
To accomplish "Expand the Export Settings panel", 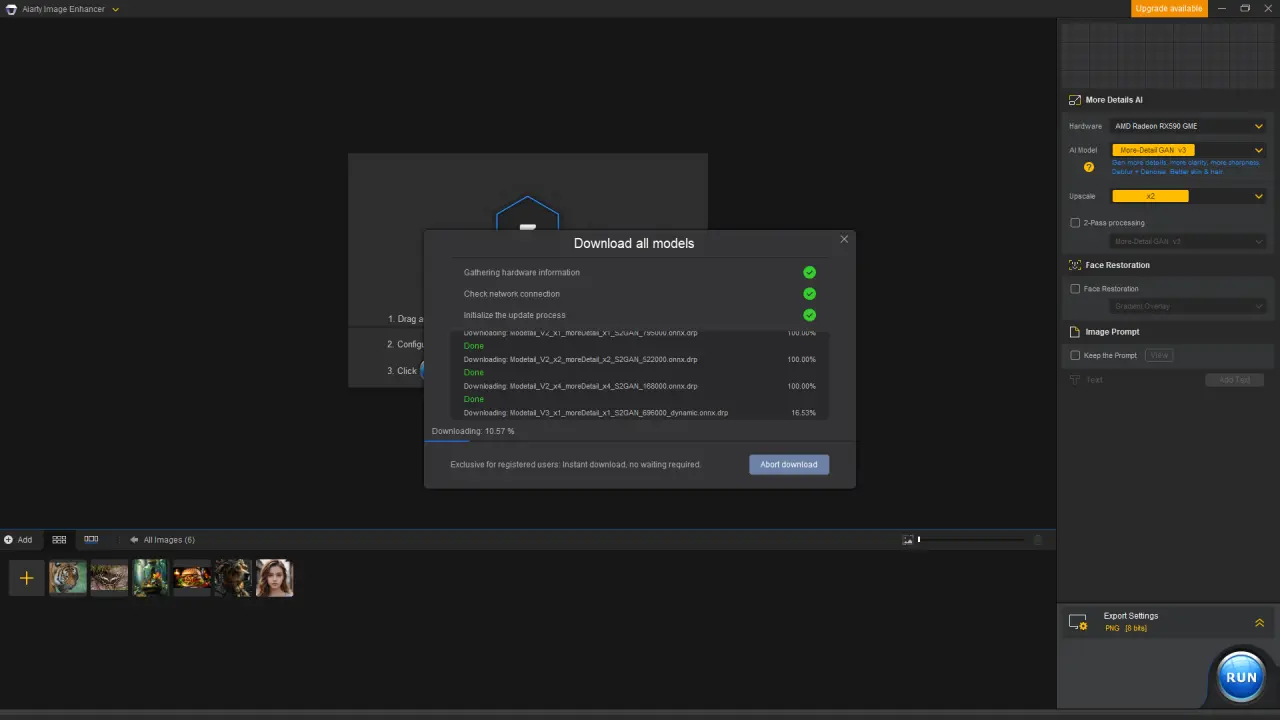I will [x=1259, y=623].
